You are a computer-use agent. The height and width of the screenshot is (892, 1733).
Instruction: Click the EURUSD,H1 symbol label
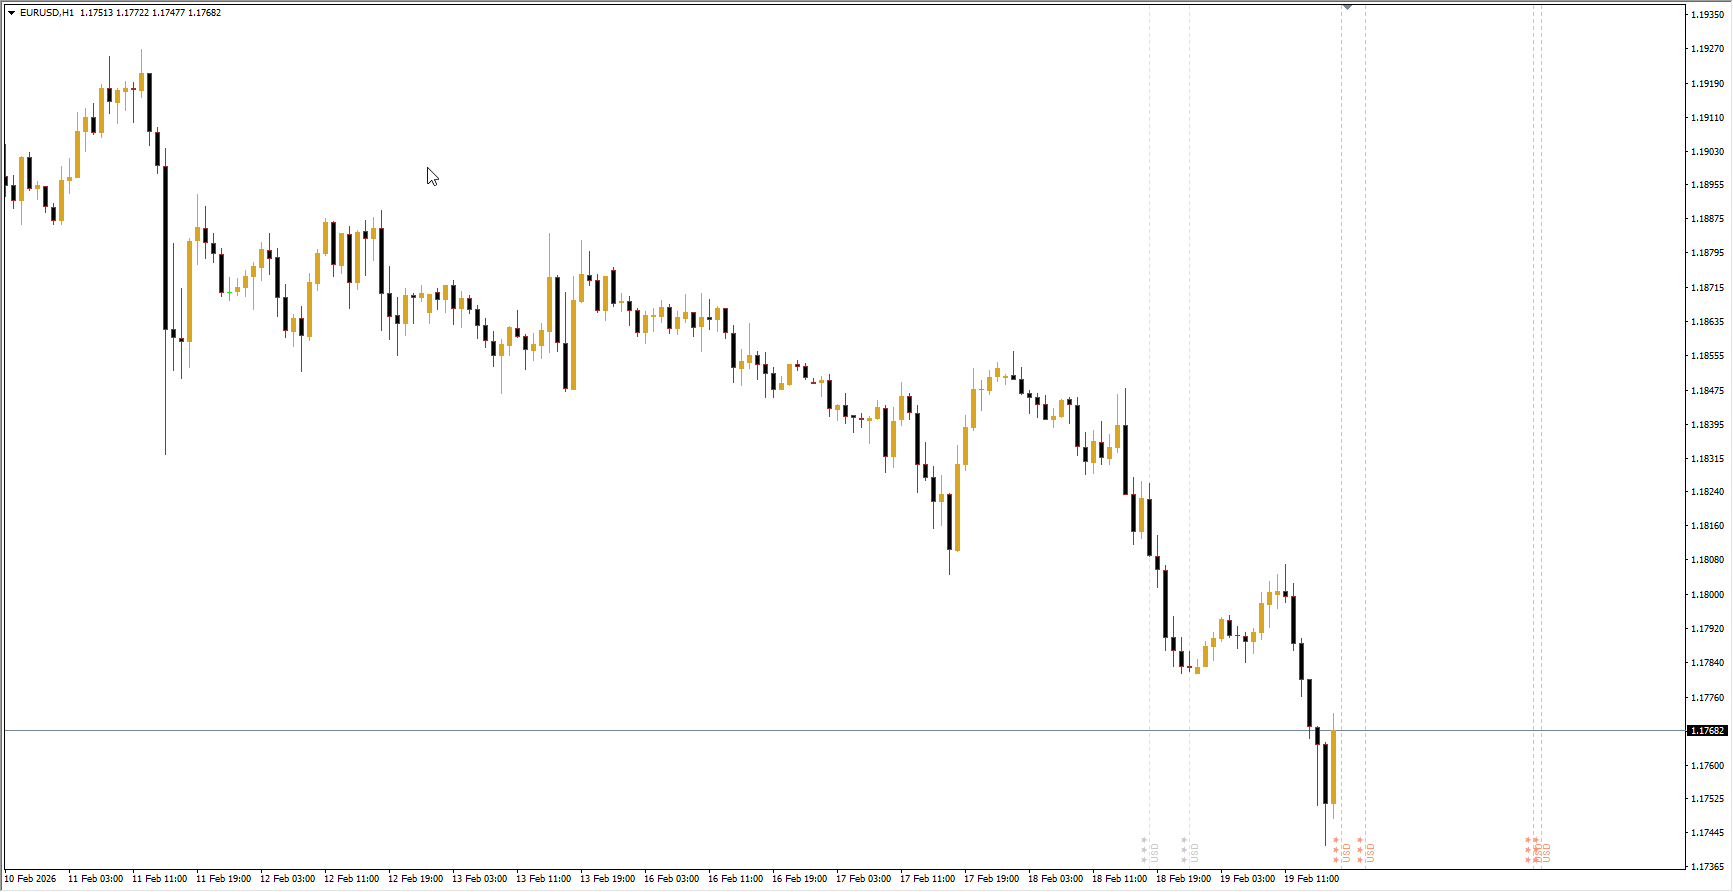(46, 13)
